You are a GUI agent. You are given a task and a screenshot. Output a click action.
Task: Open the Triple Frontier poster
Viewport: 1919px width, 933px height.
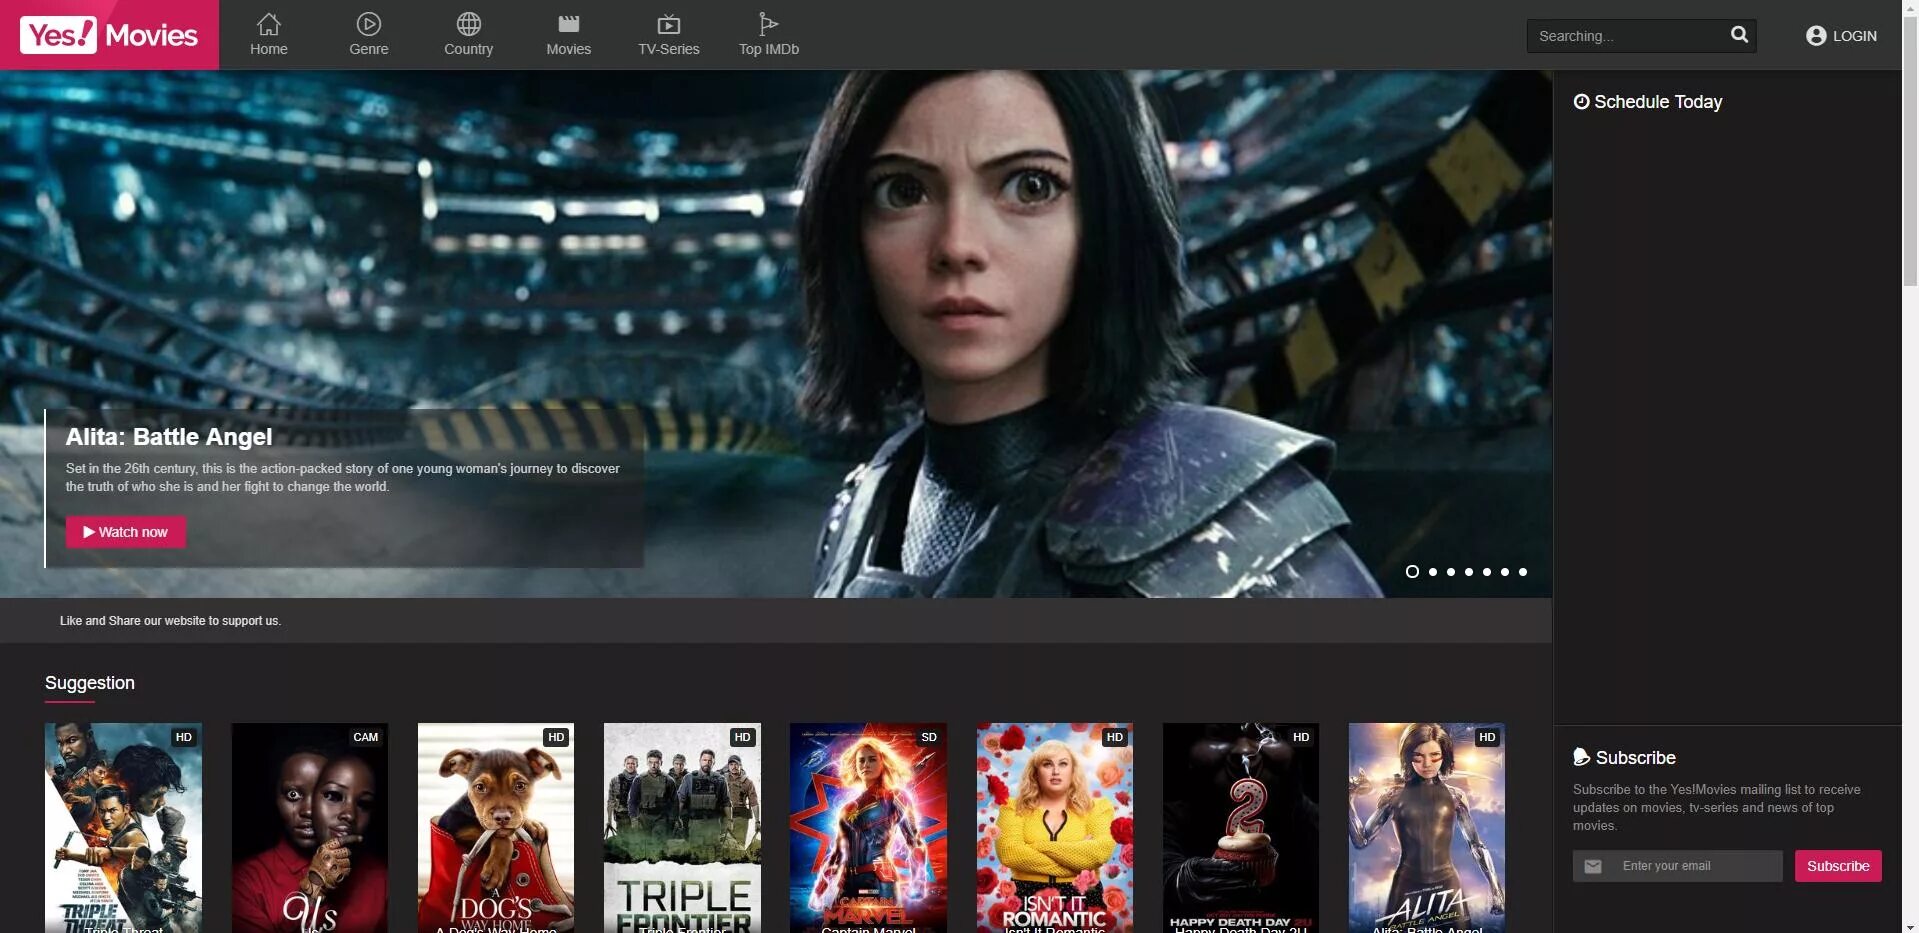pyautogui.click(x=682, y=828)
